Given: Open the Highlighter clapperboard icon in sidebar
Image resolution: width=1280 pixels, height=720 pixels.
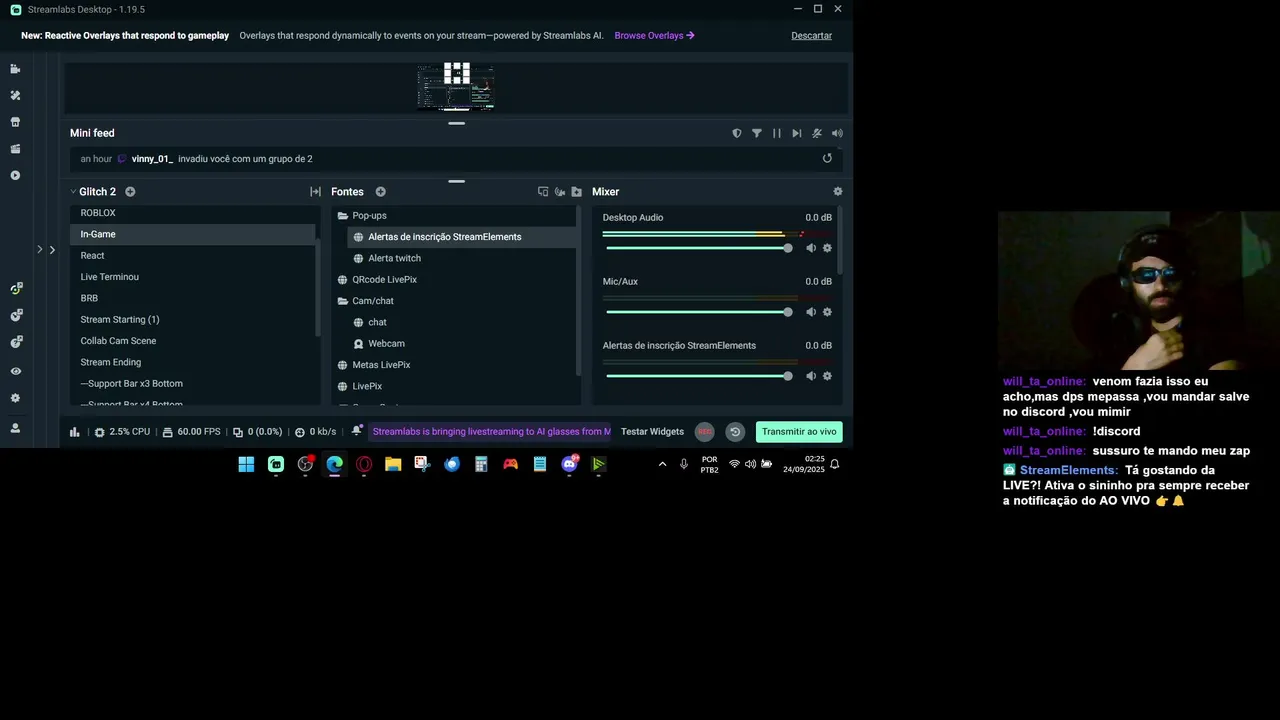Looking at the screenshot, I should click(x=15, y=149).
